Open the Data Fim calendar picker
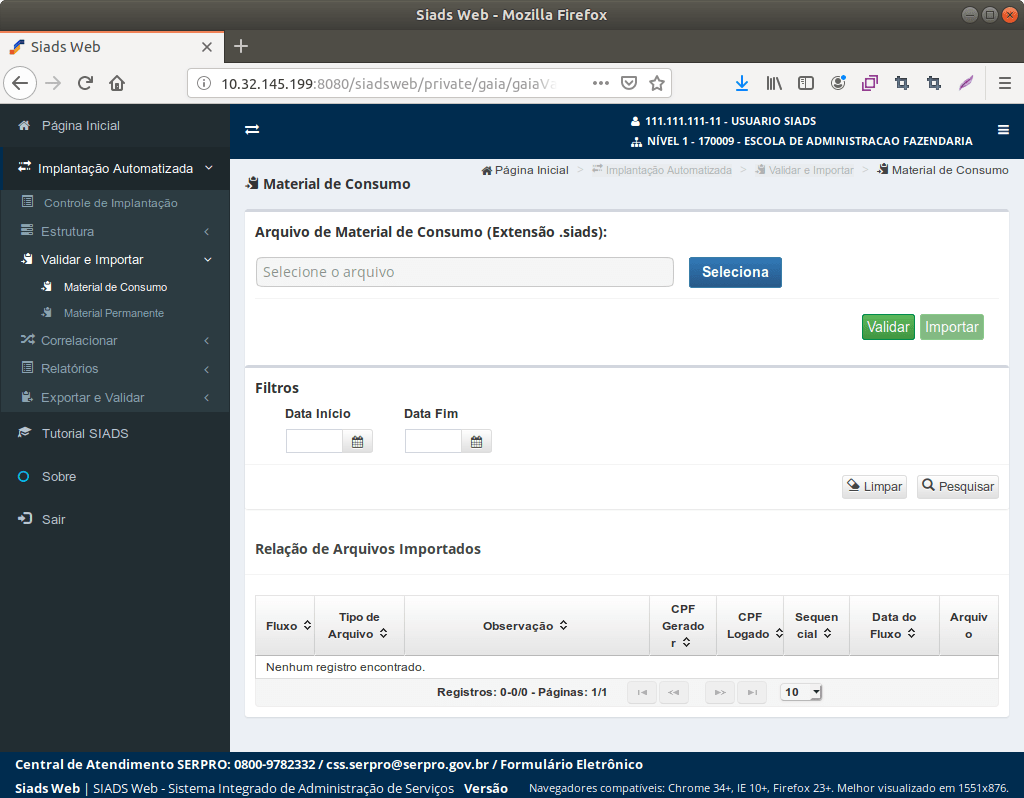Viewport: 1024px width, 798px height. click(476, 442)
